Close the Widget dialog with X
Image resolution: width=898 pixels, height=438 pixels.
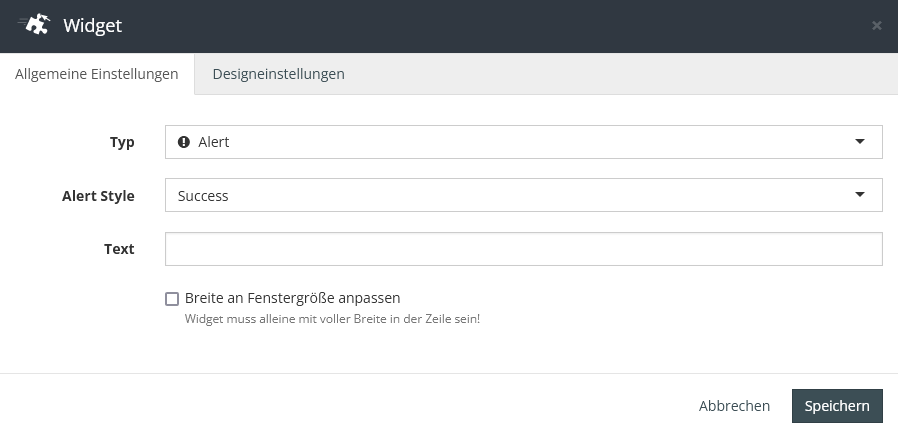point(876,25)
